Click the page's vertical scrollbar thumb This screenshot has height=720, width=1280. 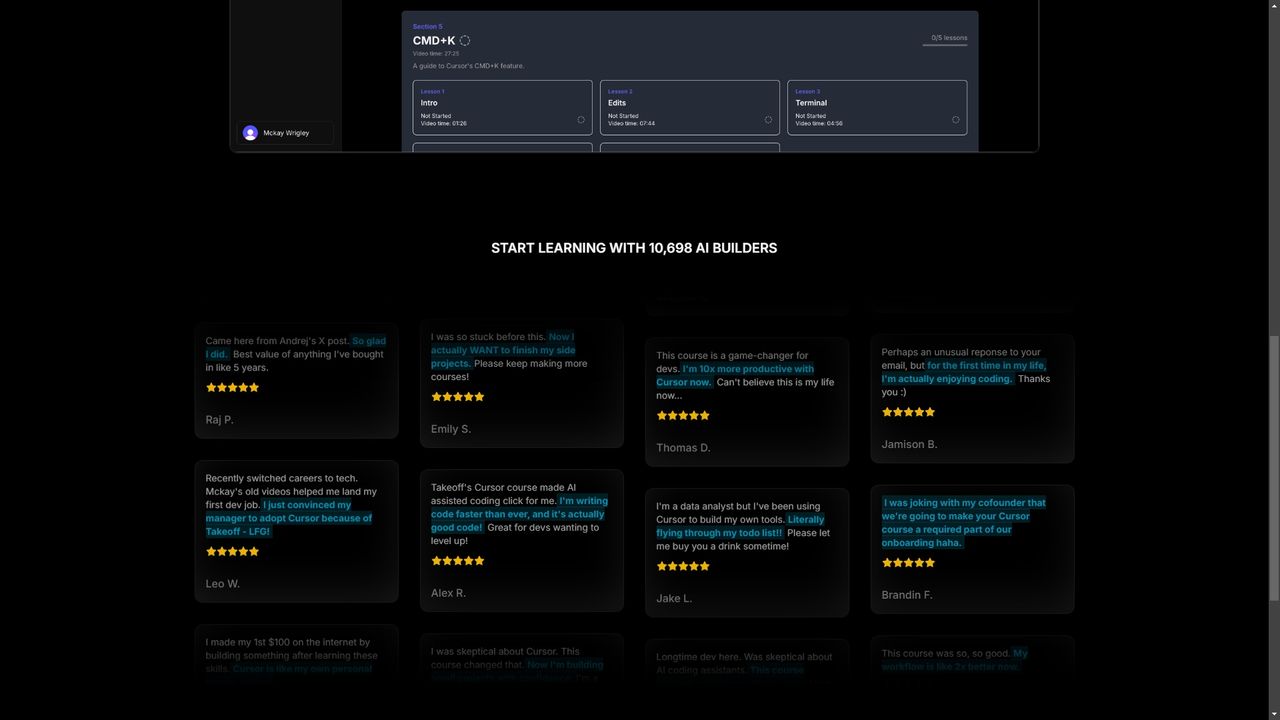click(x=1273, y=468)
